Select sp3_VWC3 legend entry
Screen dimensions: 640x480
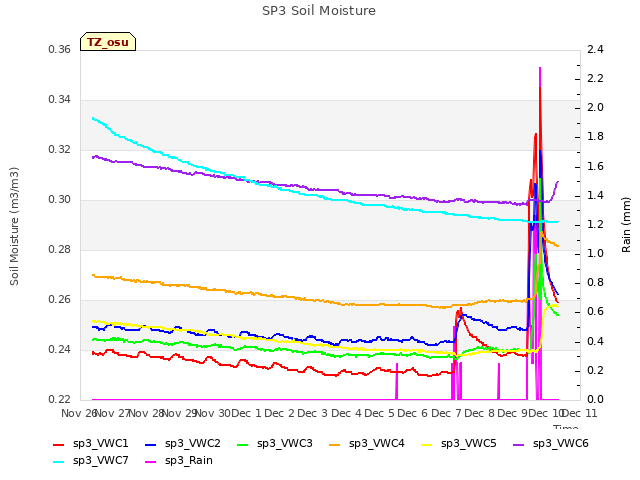275,444
